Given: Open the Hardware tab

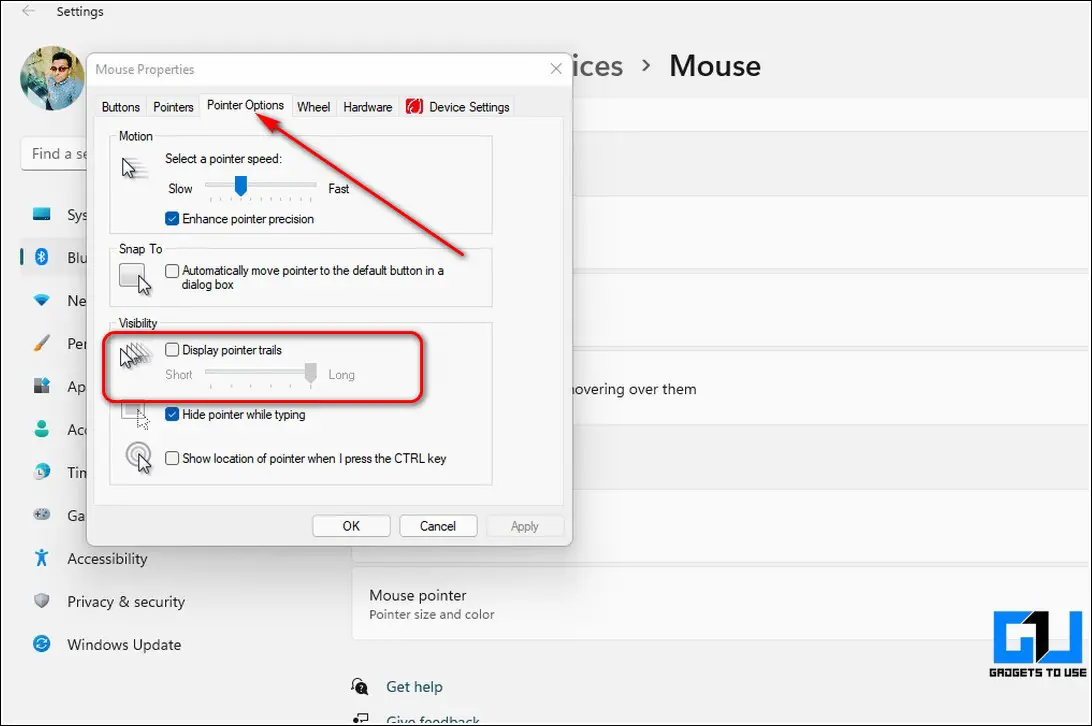Looking at the screenshot, I should (368, 107).
